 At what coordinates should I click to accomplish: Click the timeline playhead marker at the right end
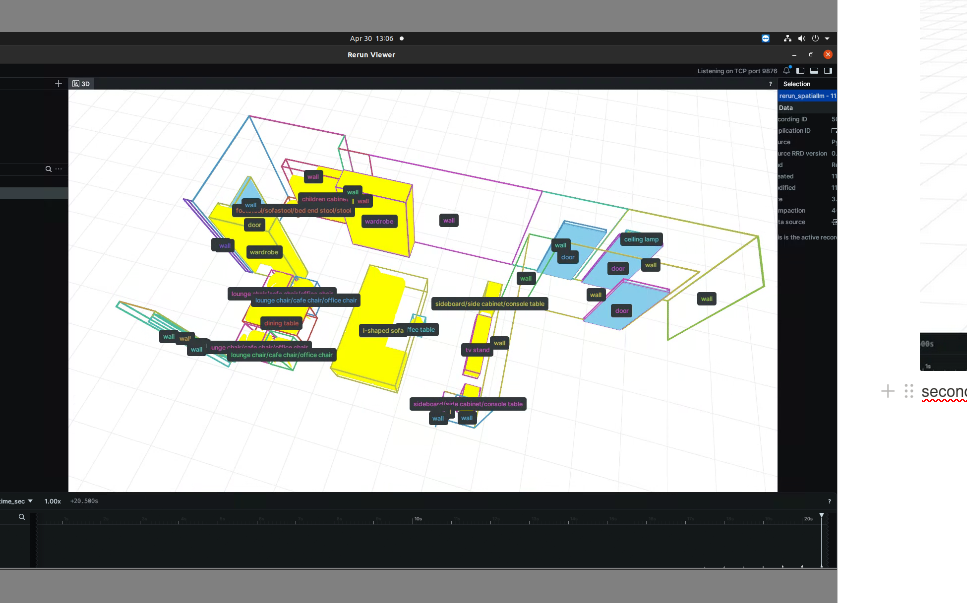point(821,515)
